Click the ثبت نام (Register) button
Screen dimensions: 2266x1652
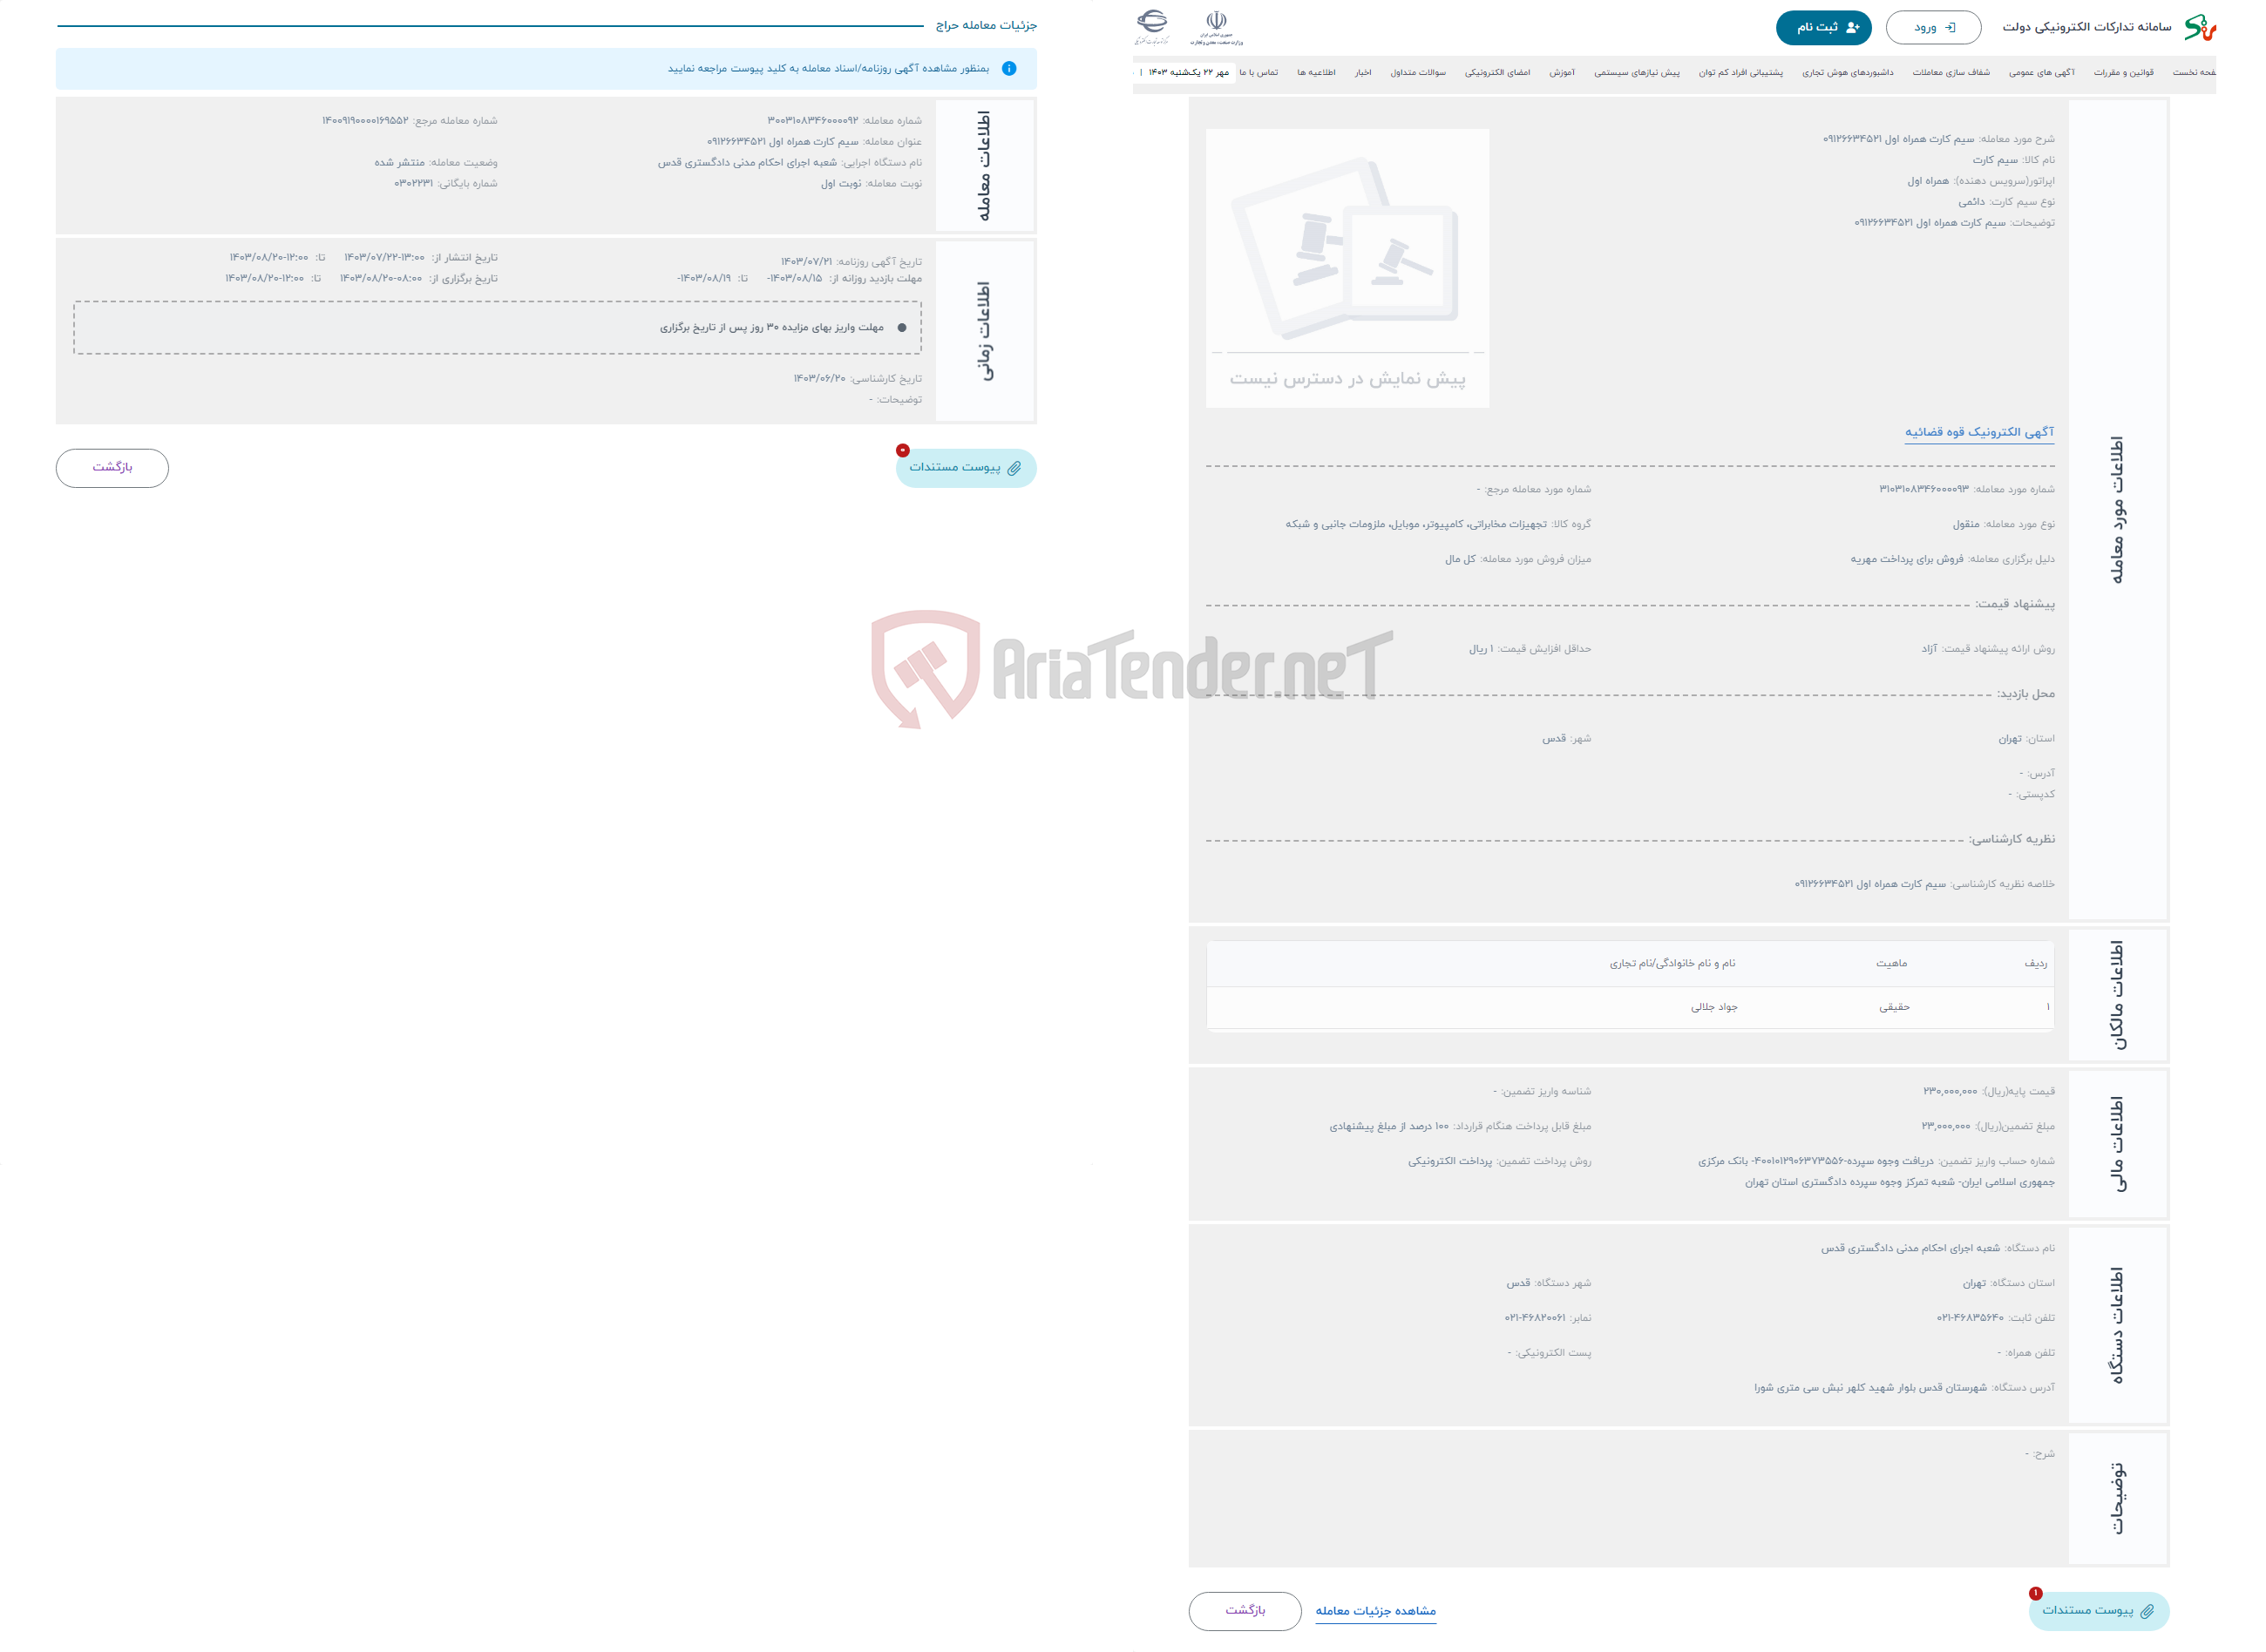point(1821,26)
